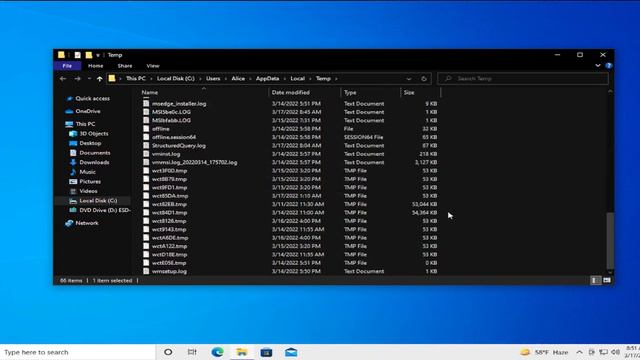
Task: Click the New folder quick access icon
Action: point(89,55)
